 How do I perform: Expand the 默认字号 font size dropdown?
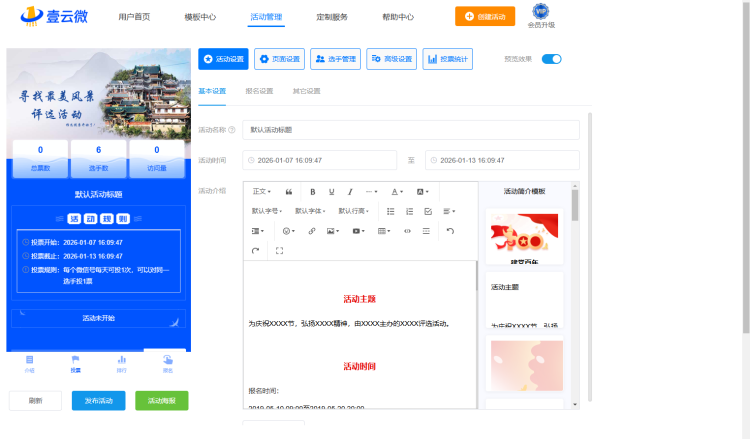click(266, 211)
